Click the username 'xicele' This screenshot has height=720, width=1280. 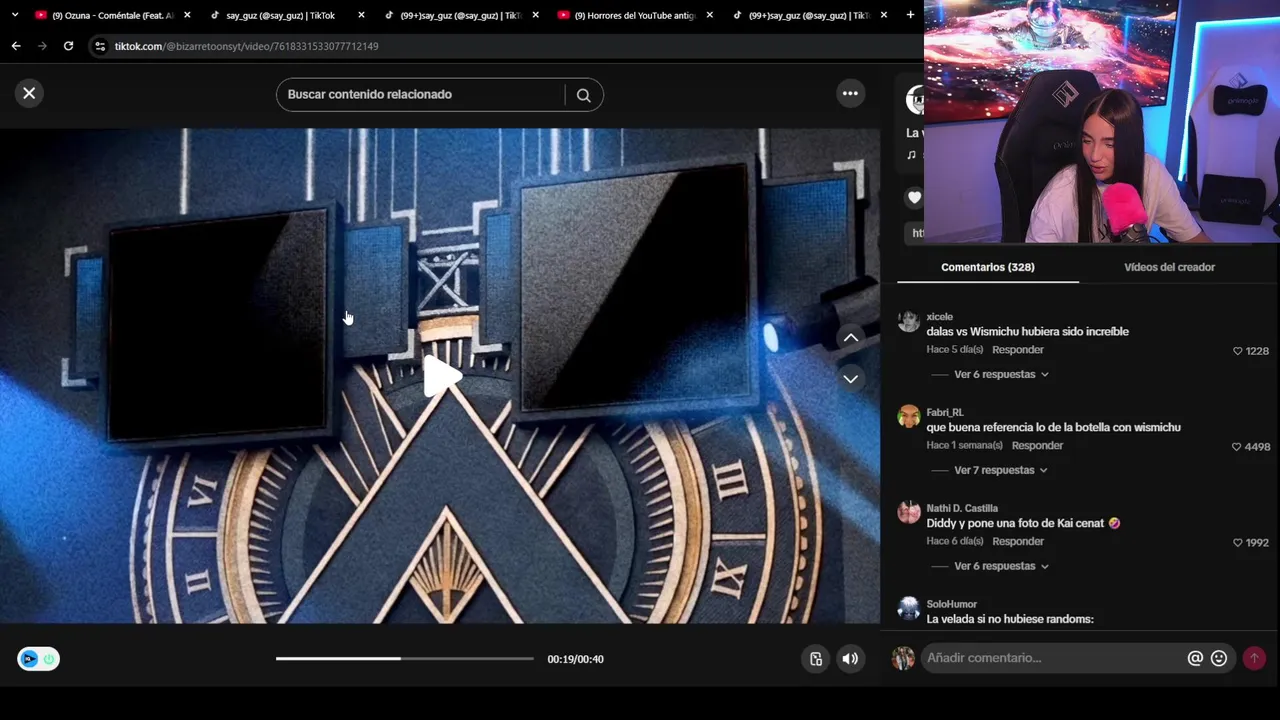click(x=939, y=317)
